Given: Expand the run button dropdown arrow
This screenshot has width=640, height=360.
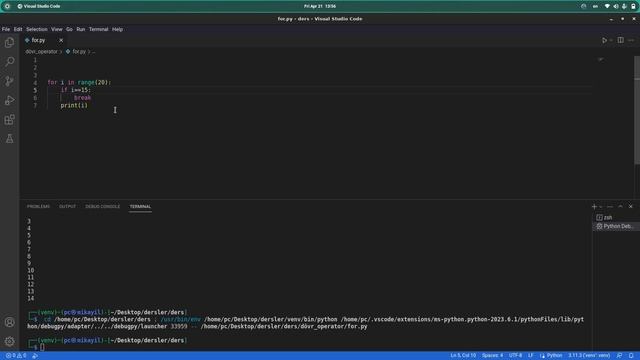Looking at the screenshot, I should click(x=611, y=40).
